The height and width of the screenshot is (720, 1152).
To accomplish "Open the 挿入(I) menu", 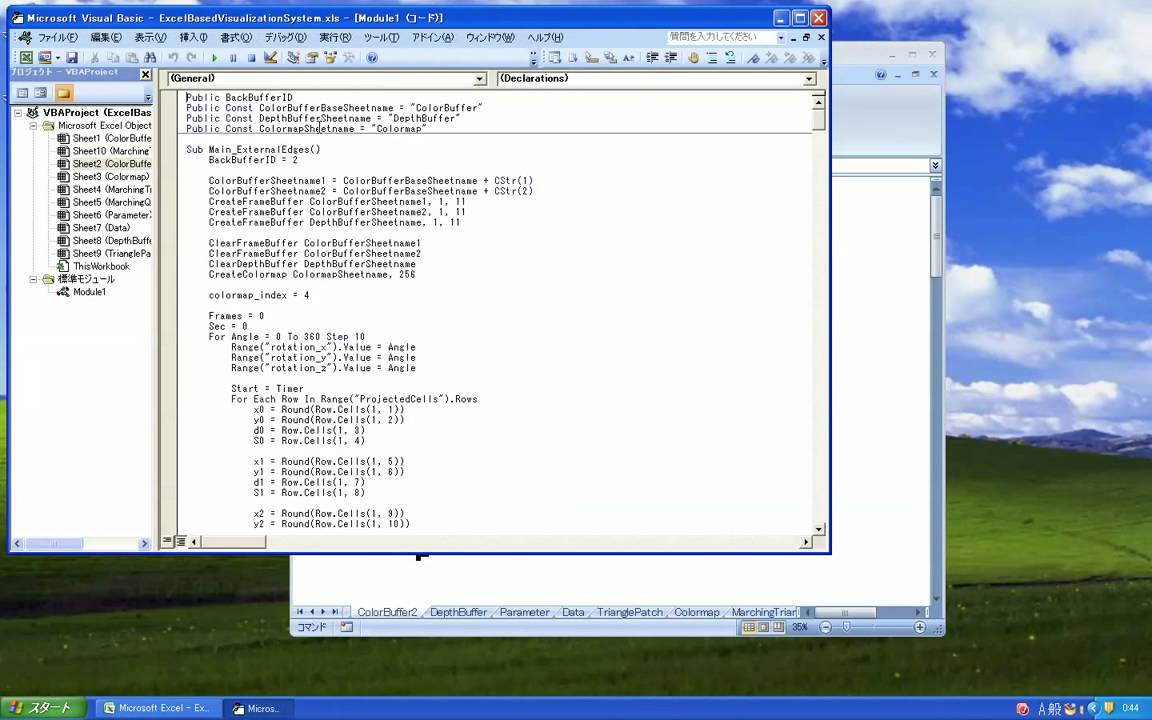I will 193,37.
